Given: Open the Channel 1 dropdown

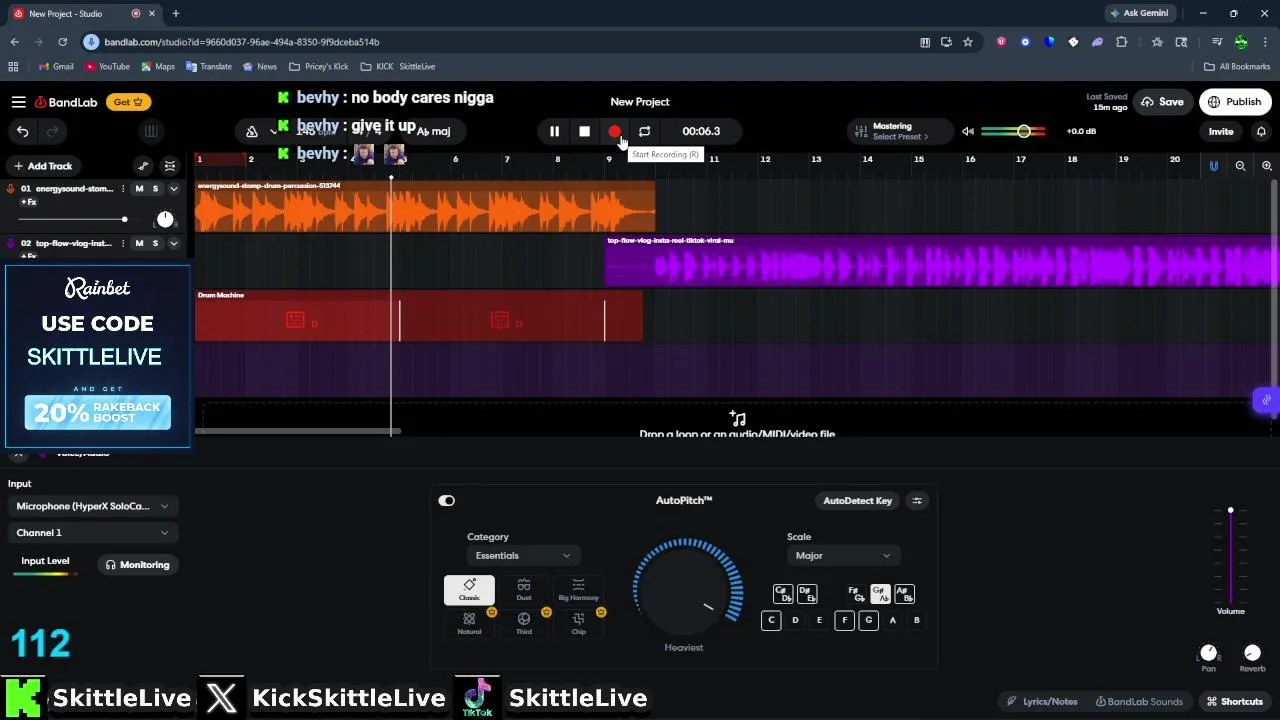Looking at the screenshot, I should point(92,533).
